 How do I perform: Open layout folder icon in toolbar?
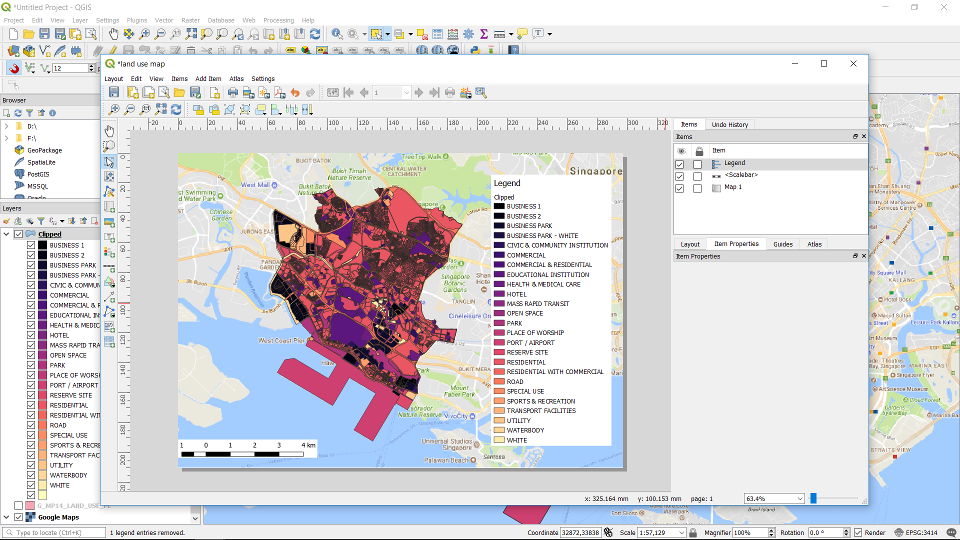pos(179,93)
